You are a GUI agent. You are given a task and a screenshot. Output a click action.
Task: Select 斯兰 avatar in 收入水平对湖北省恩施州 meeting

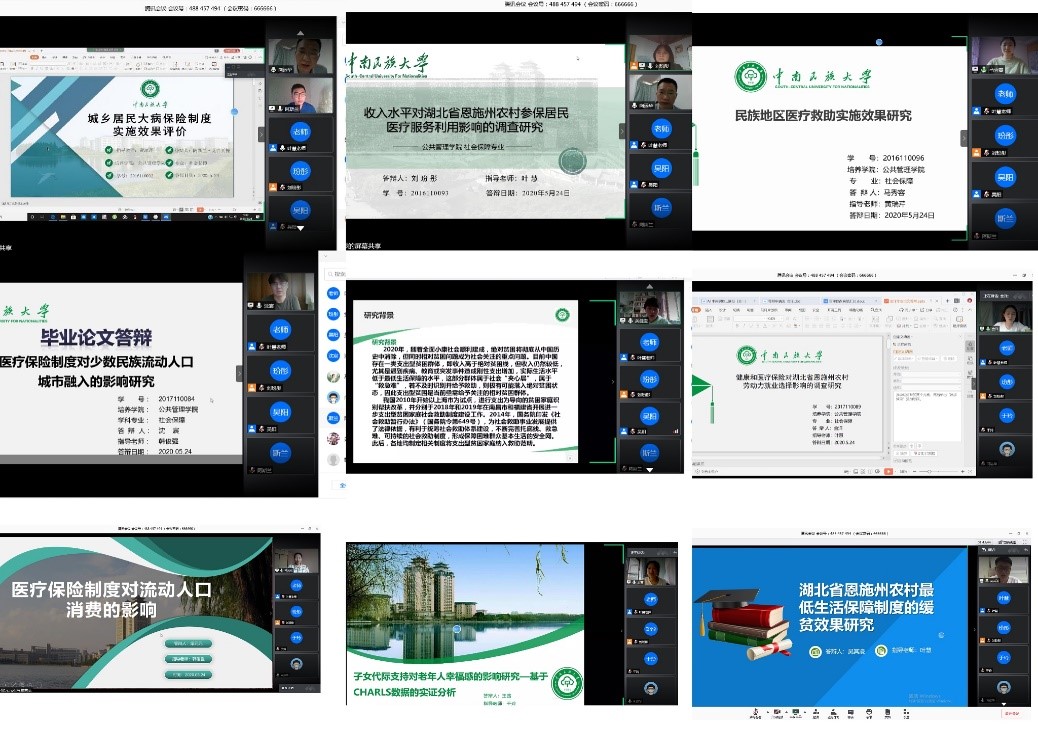tap(661, 207)
